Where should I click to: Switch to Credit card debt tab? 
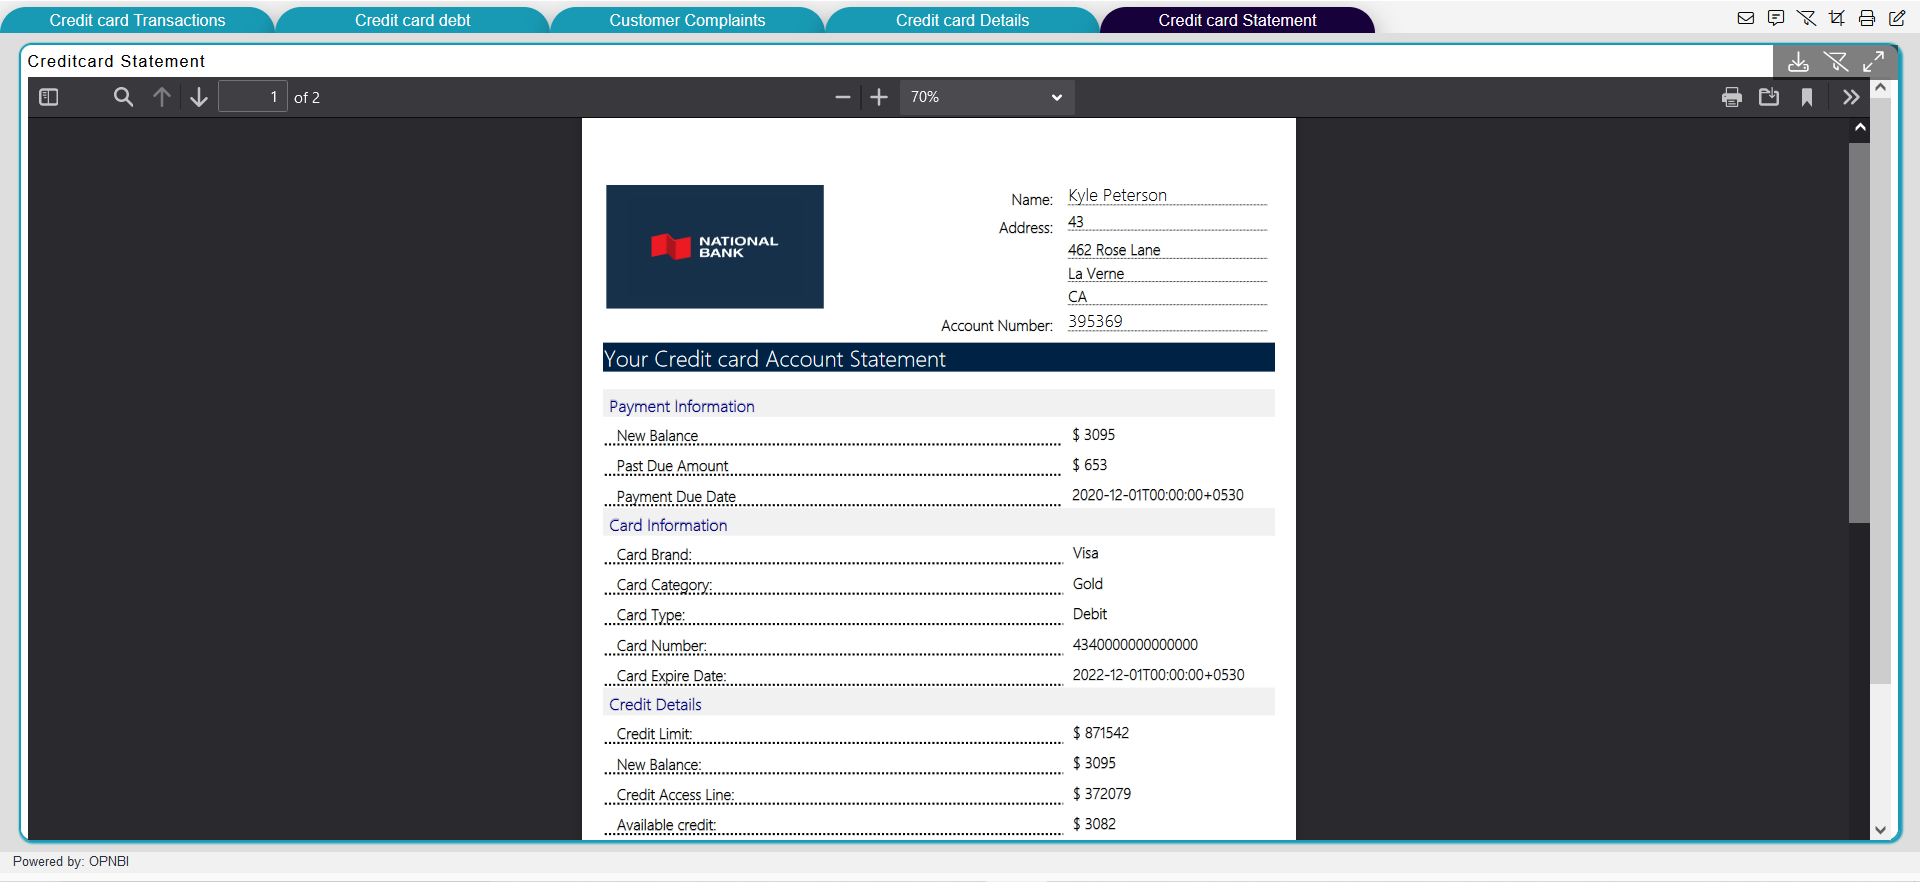tap(412, 20)
